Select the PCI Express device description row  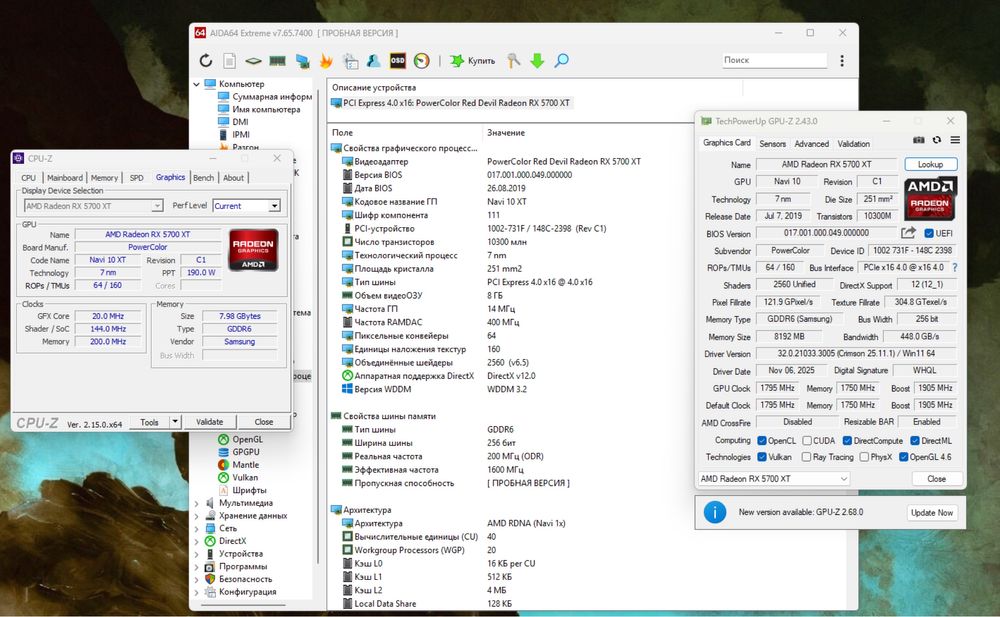[x=450, y=103]
